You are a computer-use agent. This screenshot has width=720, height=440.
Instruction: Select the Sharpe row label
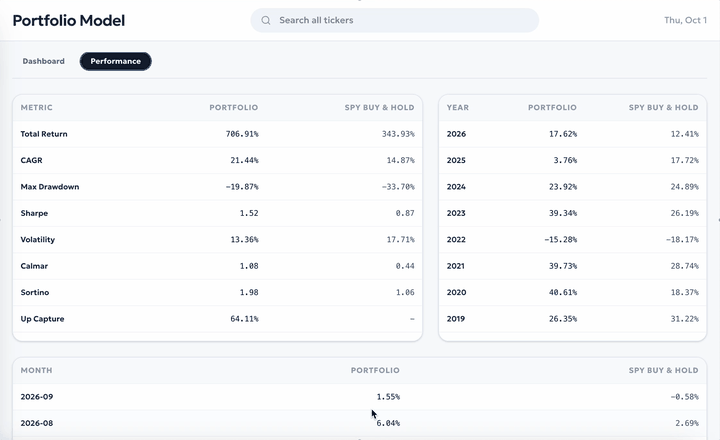[34, 213]
